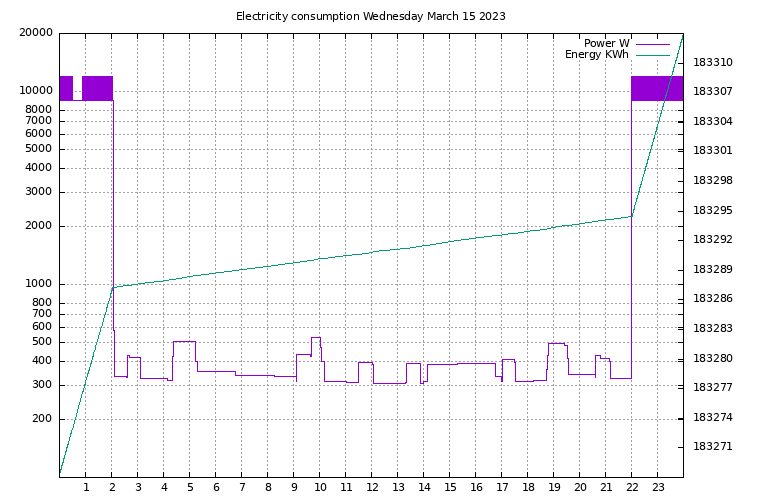Click the right axis label 183280

tap(713, 358)
